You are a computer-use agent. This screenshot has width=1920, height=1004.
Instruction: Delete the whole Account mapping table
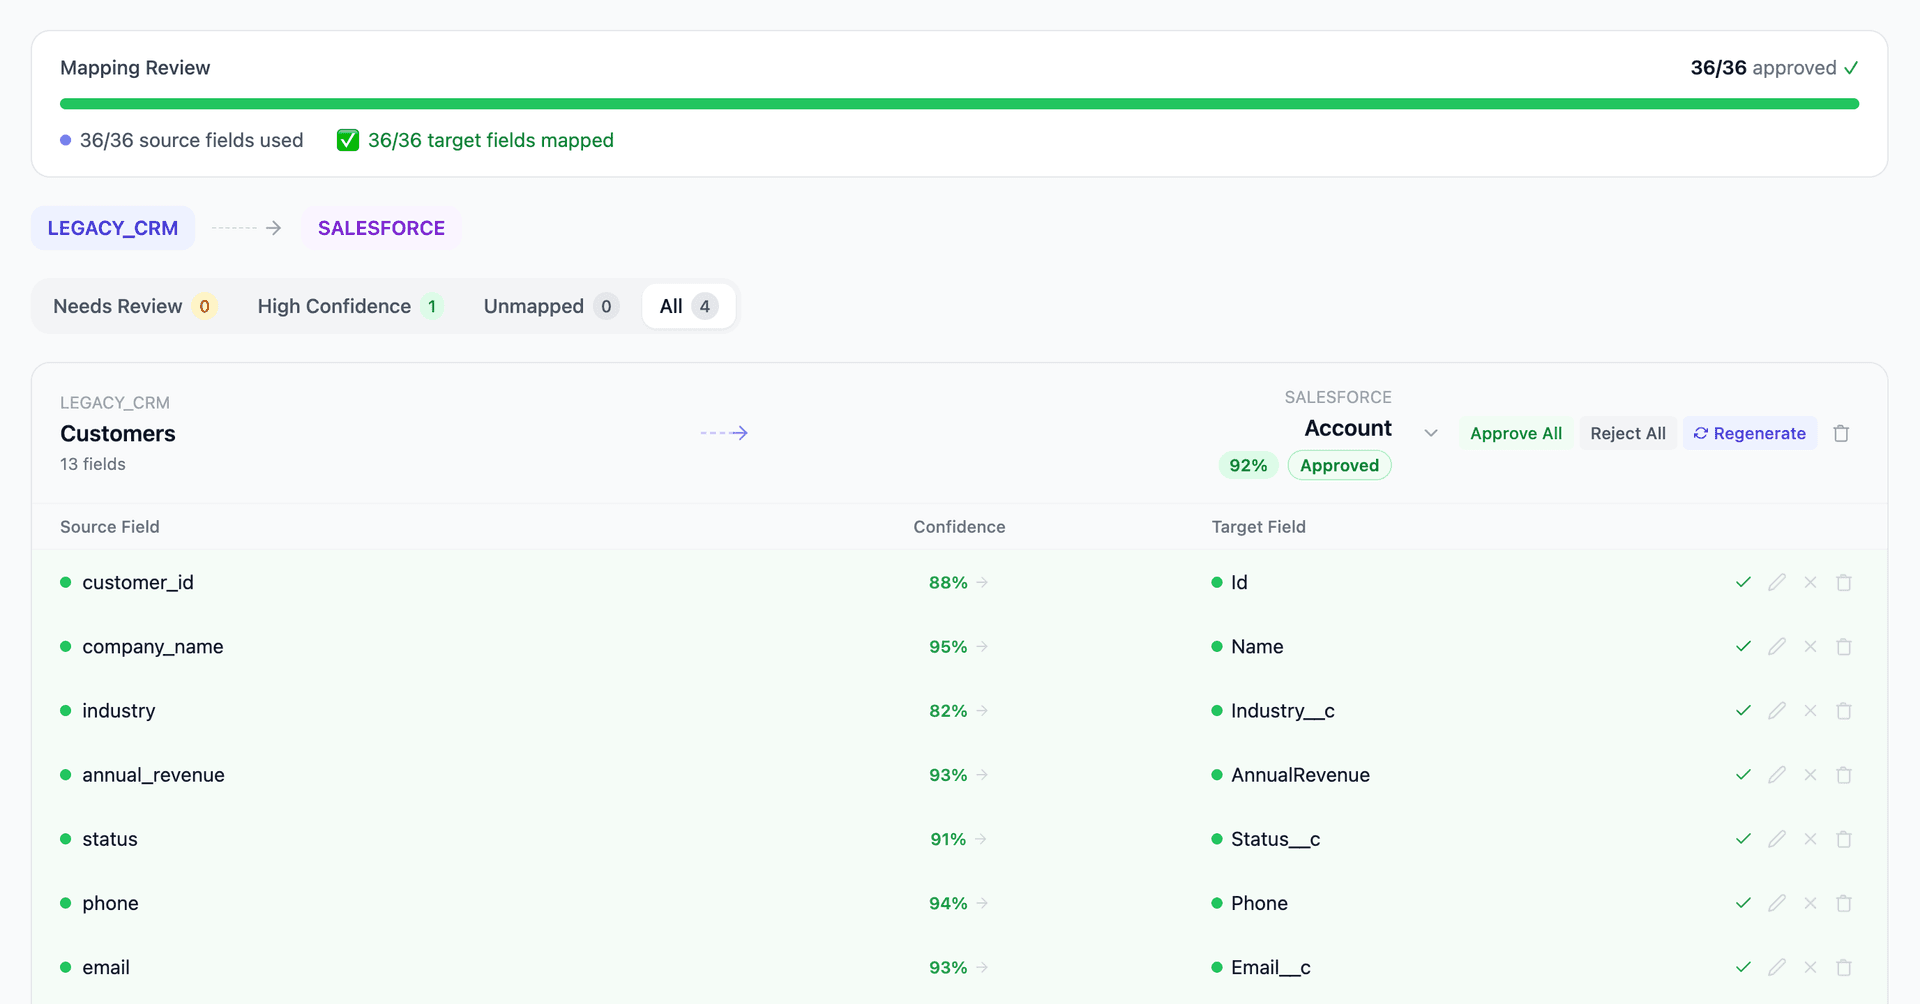pyautogui.click(x=1842, y=433)
